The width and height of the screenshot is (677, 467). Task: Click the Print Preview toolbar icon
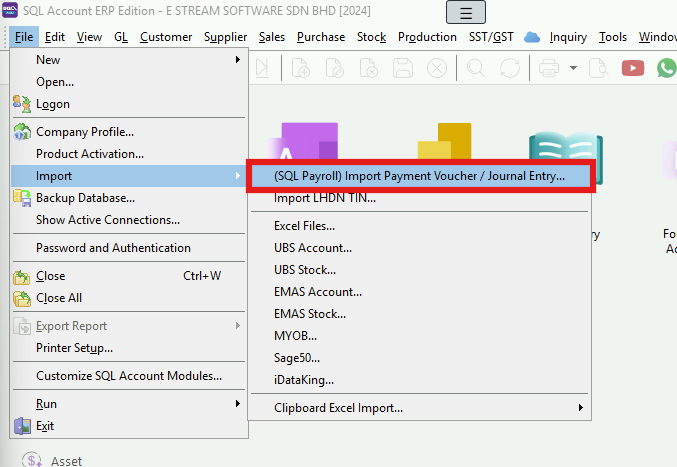(599, 68)
